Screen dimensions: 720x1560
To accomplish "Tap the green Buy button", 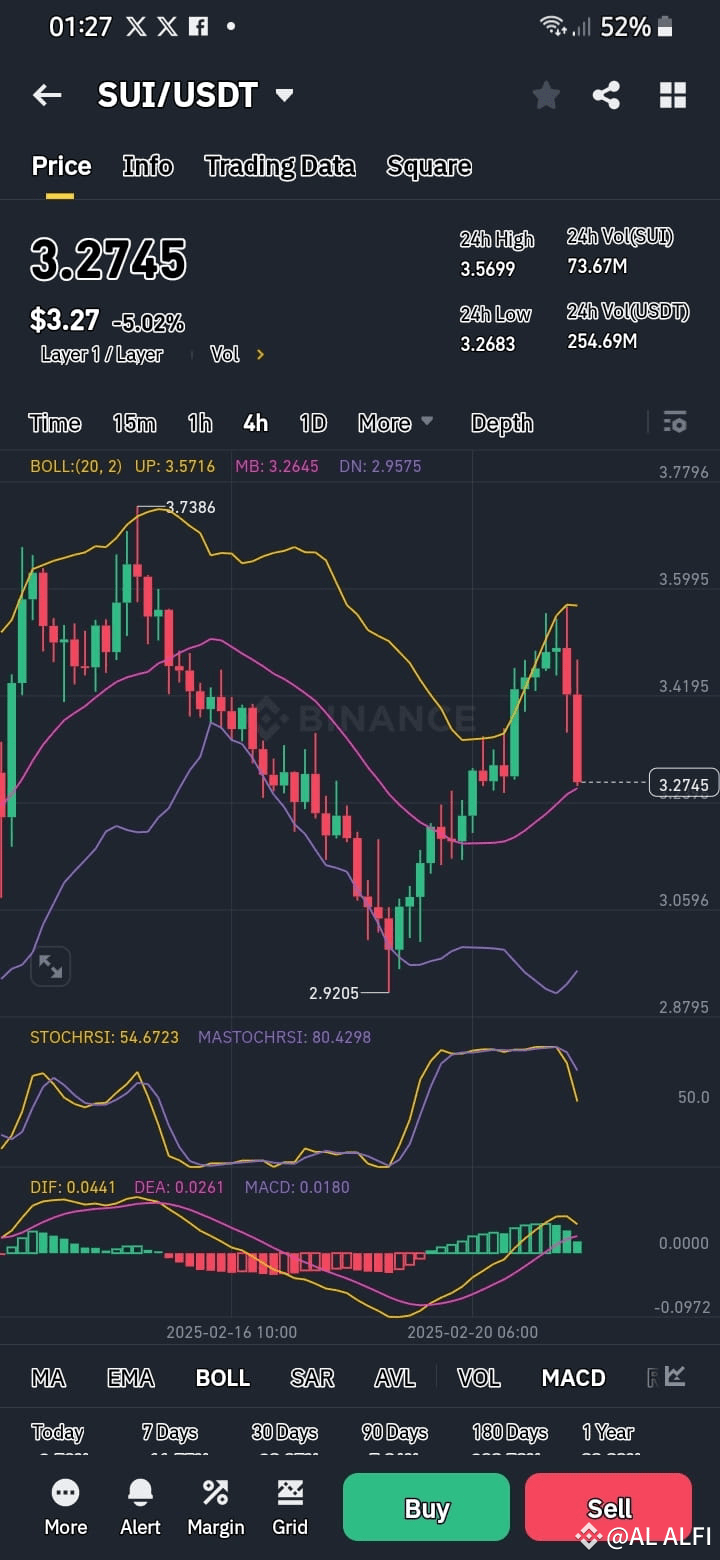I will tap(426, 1507).
